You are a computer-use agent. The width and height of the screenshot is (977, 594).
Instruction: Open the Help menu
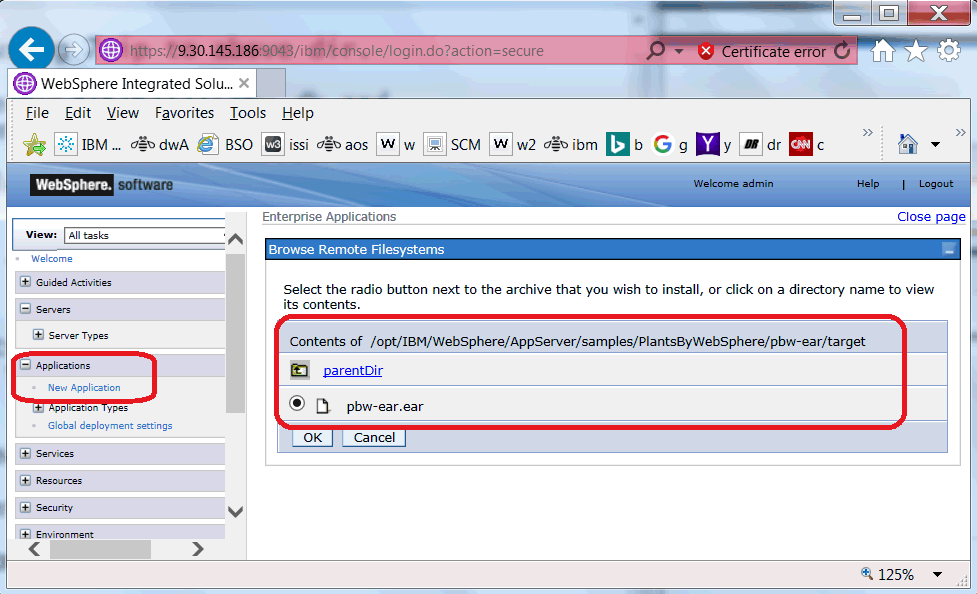pyautogui.click(x=298, y=113)
